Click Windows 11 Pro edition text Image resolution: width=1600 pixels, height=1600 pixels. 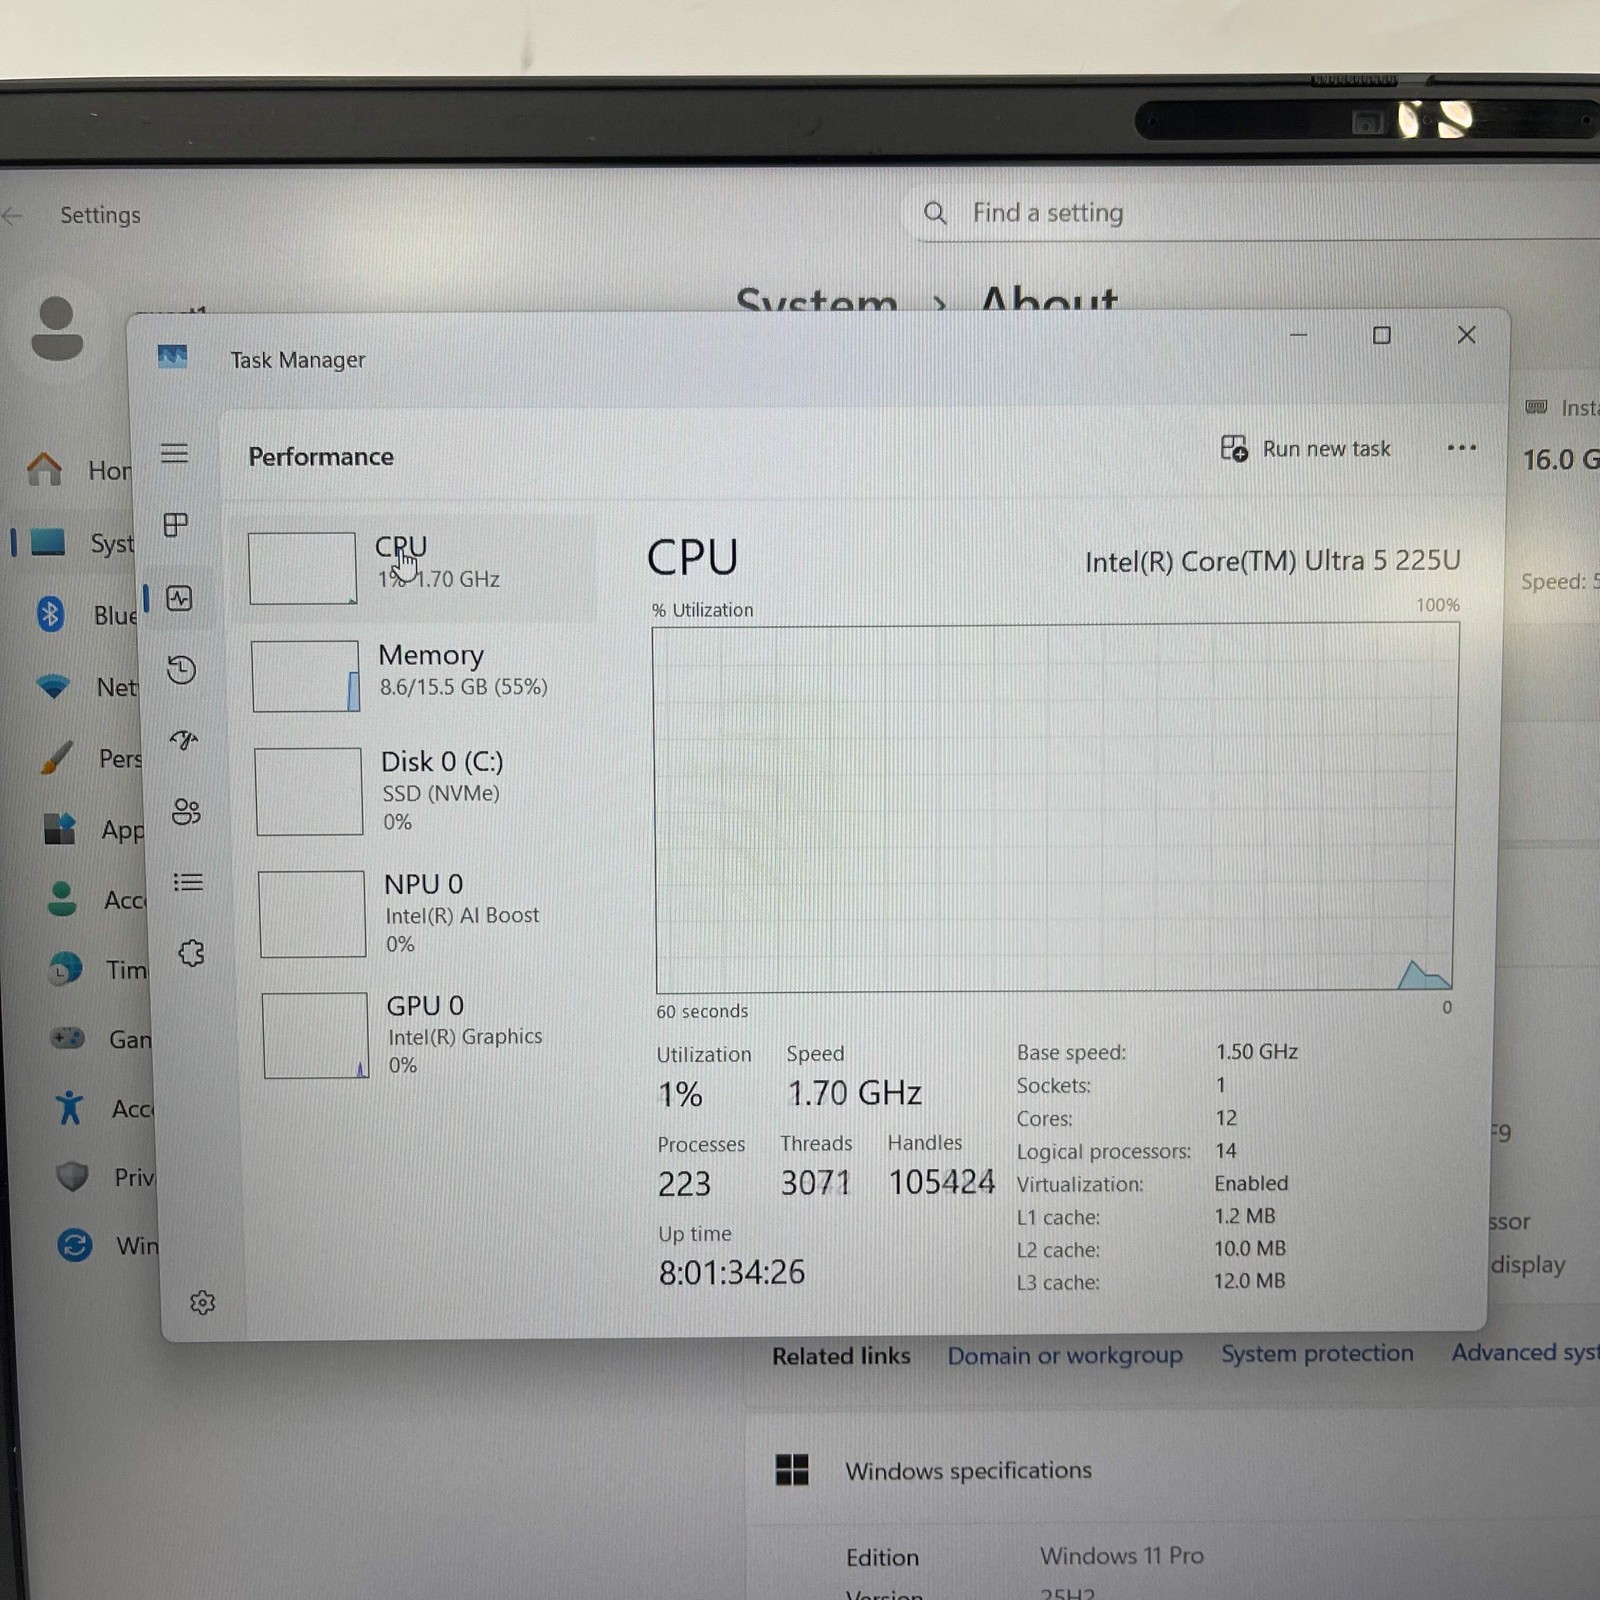click(x=1121, y=1555)
